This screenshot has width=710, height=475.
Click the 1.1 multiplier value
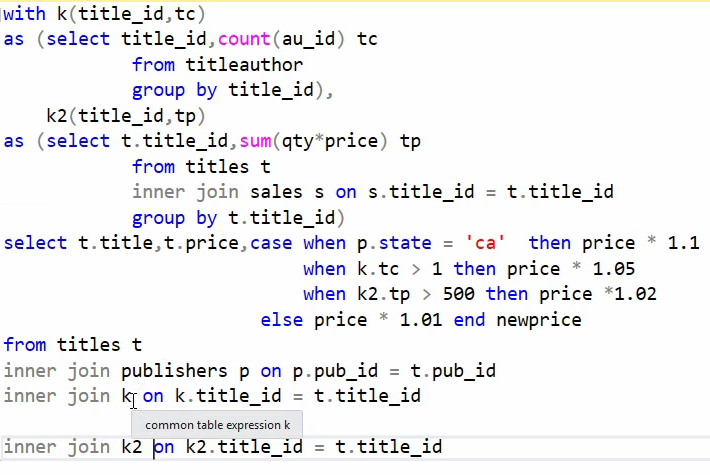tap(684, 243)
